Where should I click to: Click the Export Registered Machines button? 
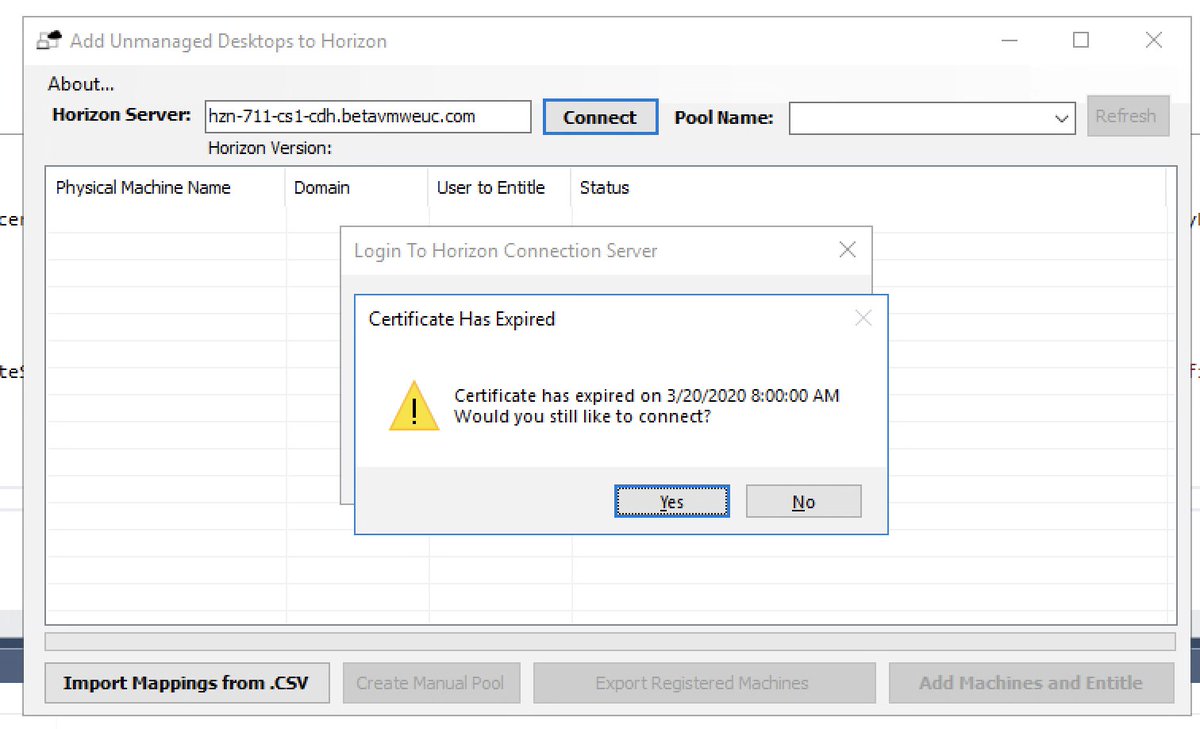[x=702, y=683]
